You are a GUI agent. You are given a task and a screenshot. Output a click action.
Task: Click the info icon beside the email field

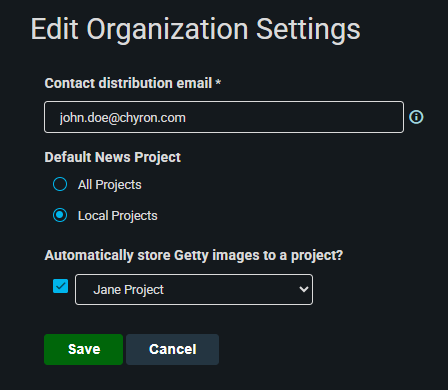click(416, 117)
